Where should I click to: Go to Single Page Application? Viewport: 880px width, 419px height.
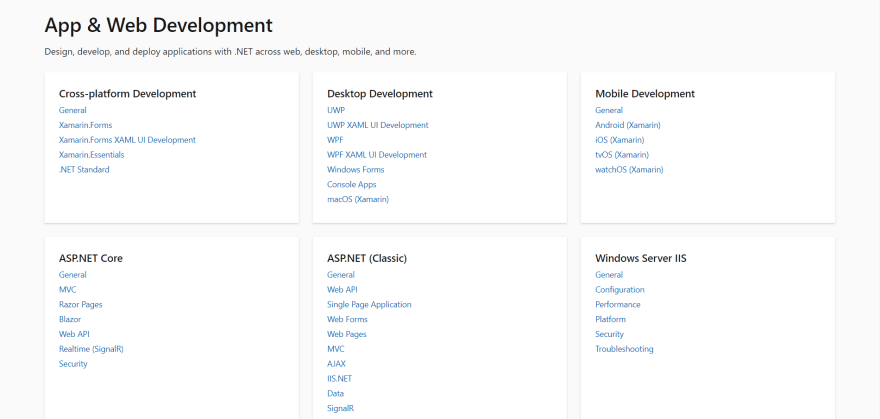369,305
